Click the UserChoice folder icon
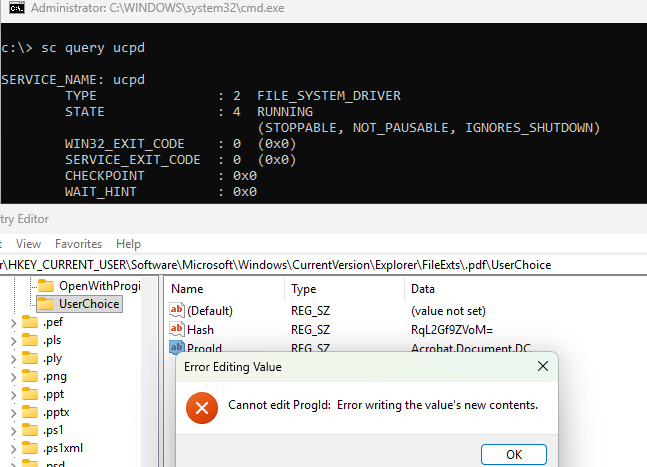The height and width of the screenshot is (467, 647). 46,304
